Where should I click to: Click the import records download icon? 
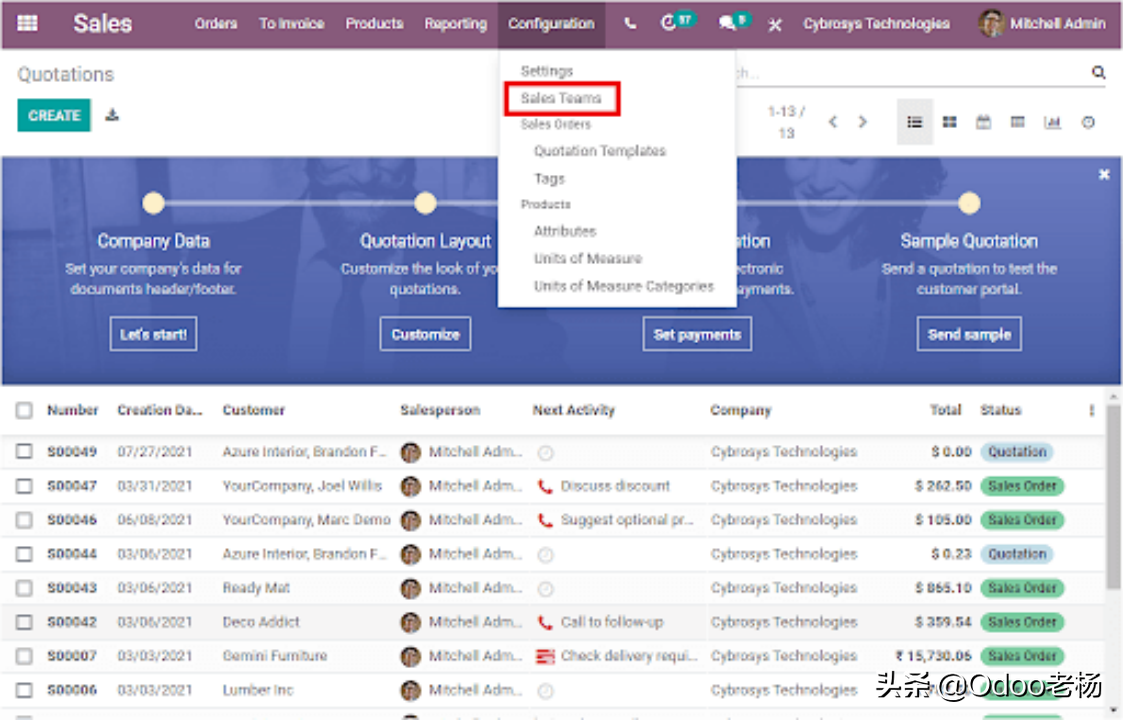[112, 115]
